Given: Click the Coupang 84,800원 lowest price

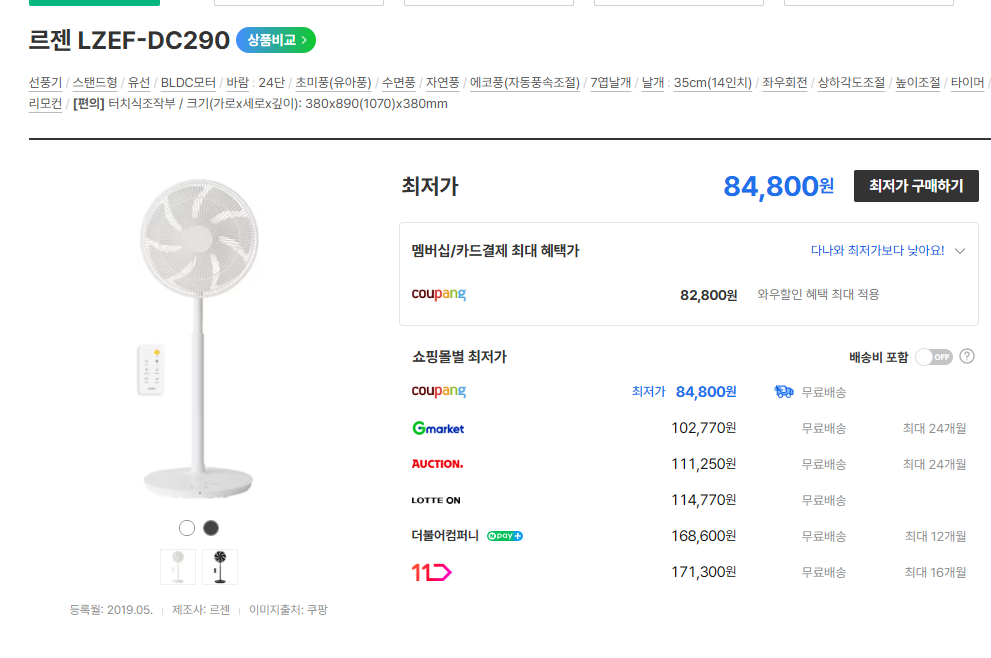Looking at the screenshot, I should pyautogui.click(x=706, y=392).
